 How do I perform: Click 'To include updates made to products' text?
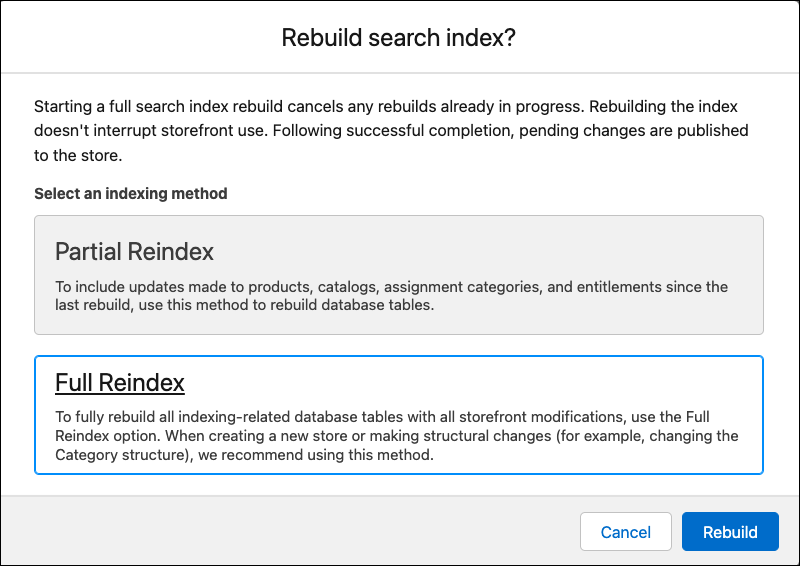pos(182,287)
